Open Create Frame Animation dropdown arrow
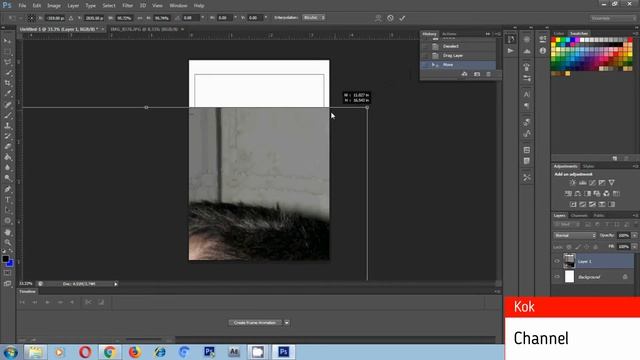This screenshot has height=360, width=640. (287, 323)
